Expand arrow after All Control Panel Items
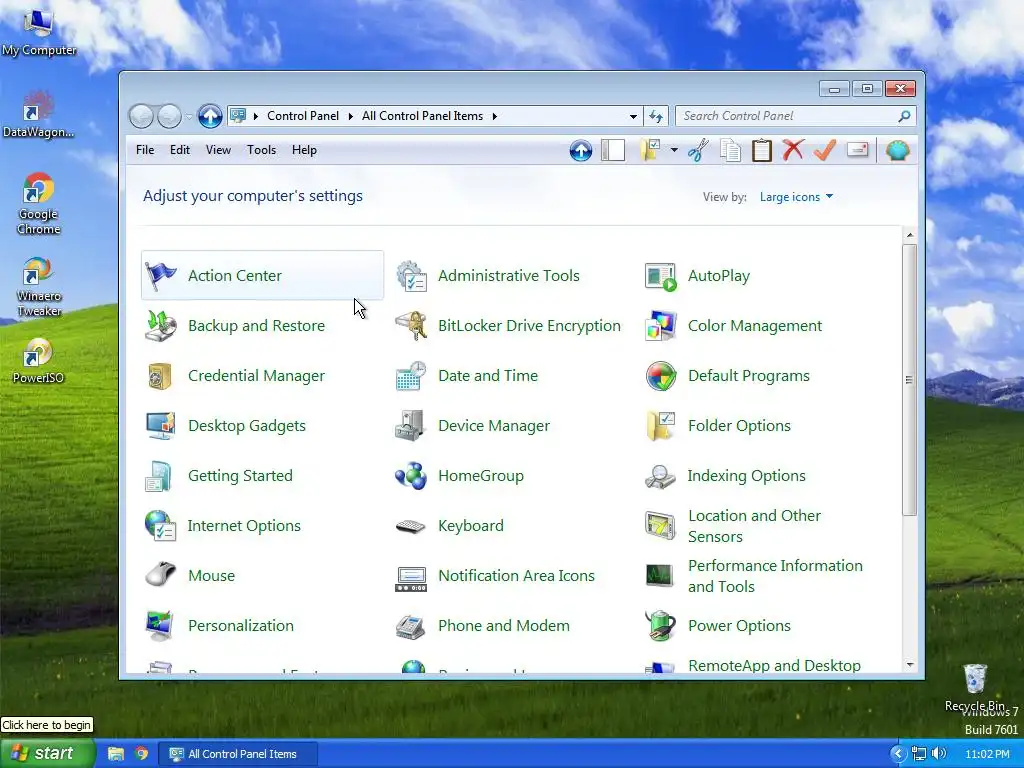The height and width of the screenshot is (768, 1024). coord(494,116)
